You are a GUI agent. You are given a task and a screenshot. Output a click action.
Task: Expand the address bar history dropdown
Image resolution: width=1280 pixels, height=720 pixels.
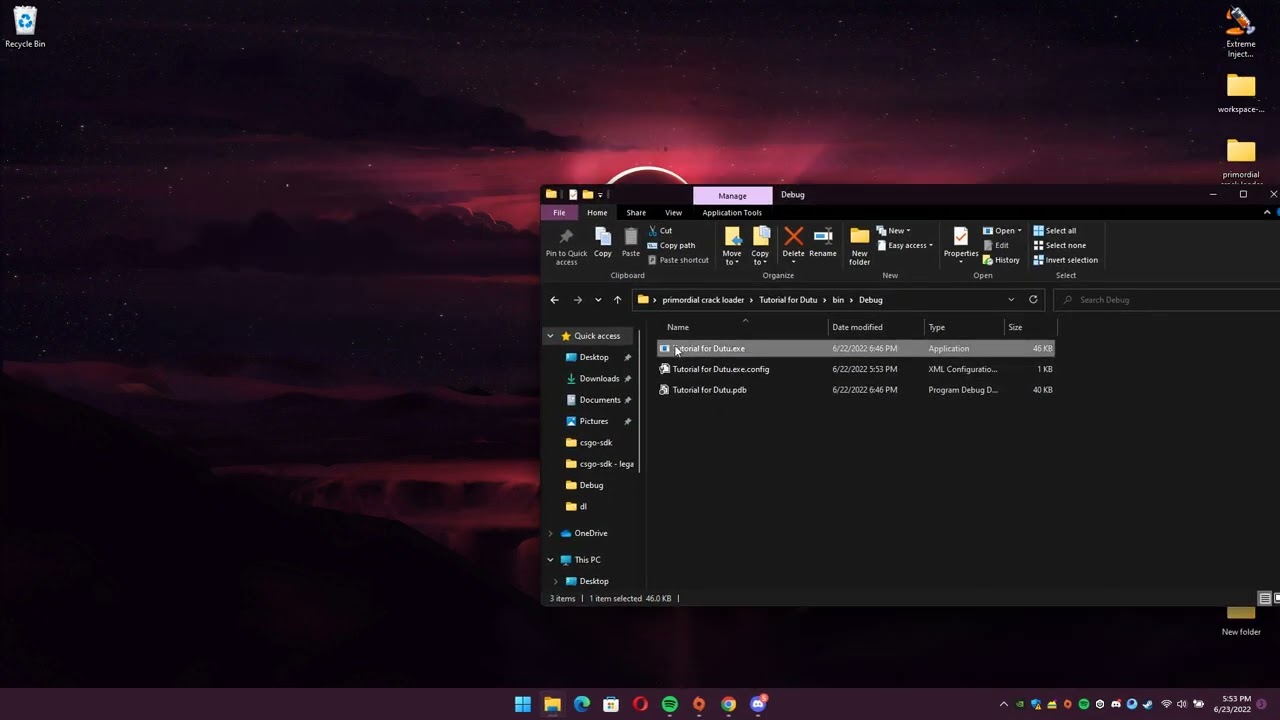1011,300
